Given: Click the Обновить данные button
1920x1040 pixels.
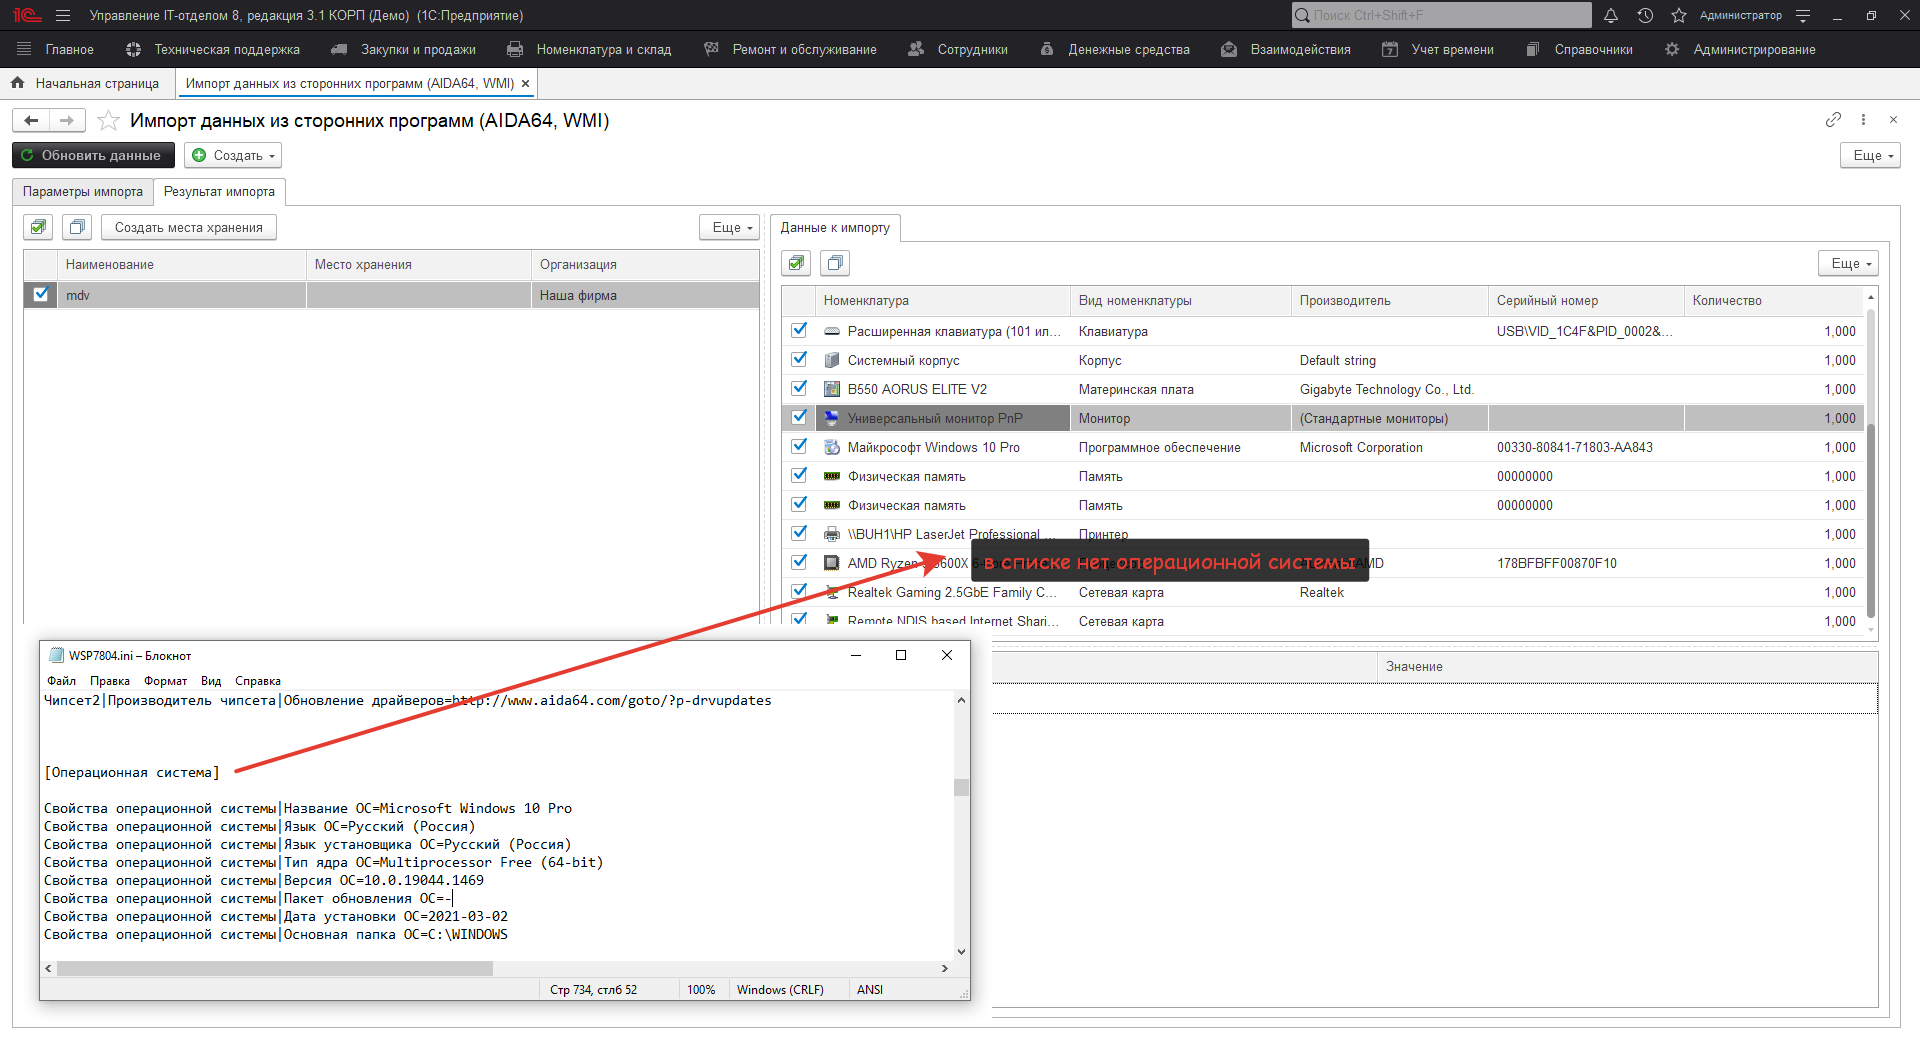Looking at the screenshot, I should [92, 155].
